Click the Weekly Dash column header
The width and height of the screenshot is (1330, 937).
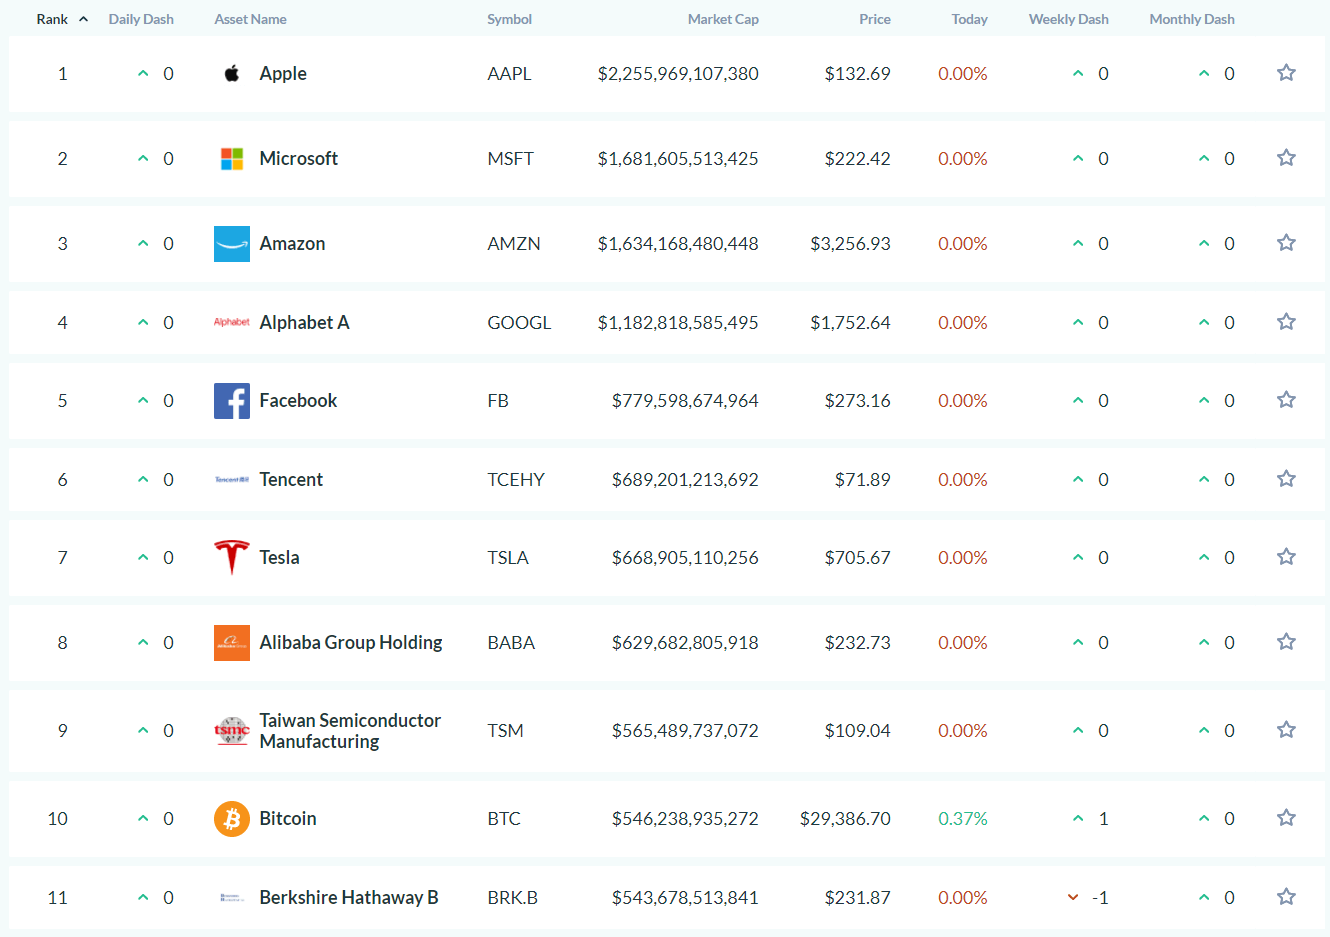1068,19
